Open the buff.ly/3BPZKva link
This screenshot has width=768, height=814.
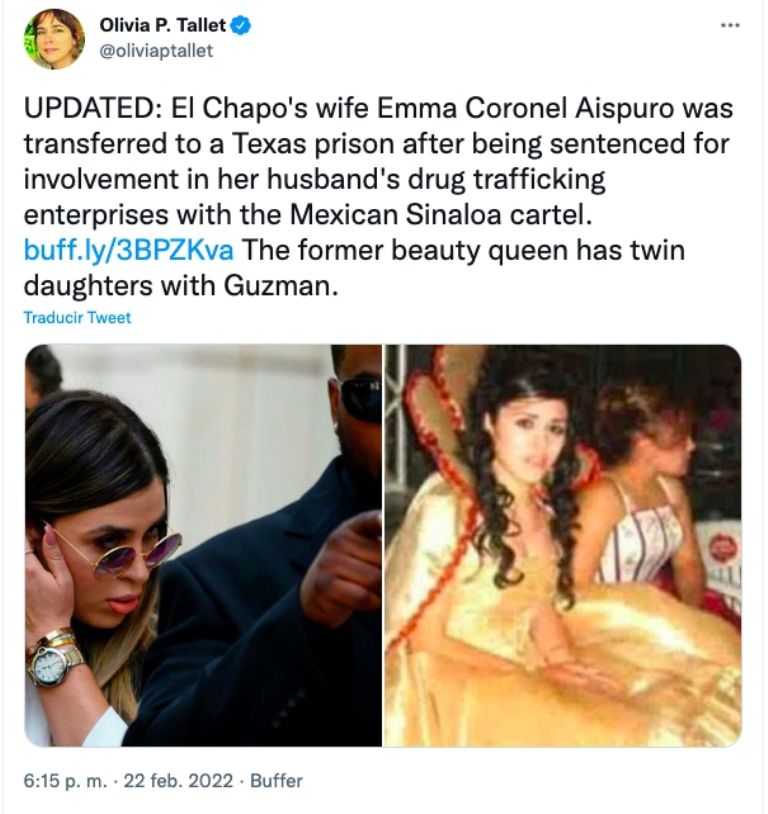(x=128, y=250)
